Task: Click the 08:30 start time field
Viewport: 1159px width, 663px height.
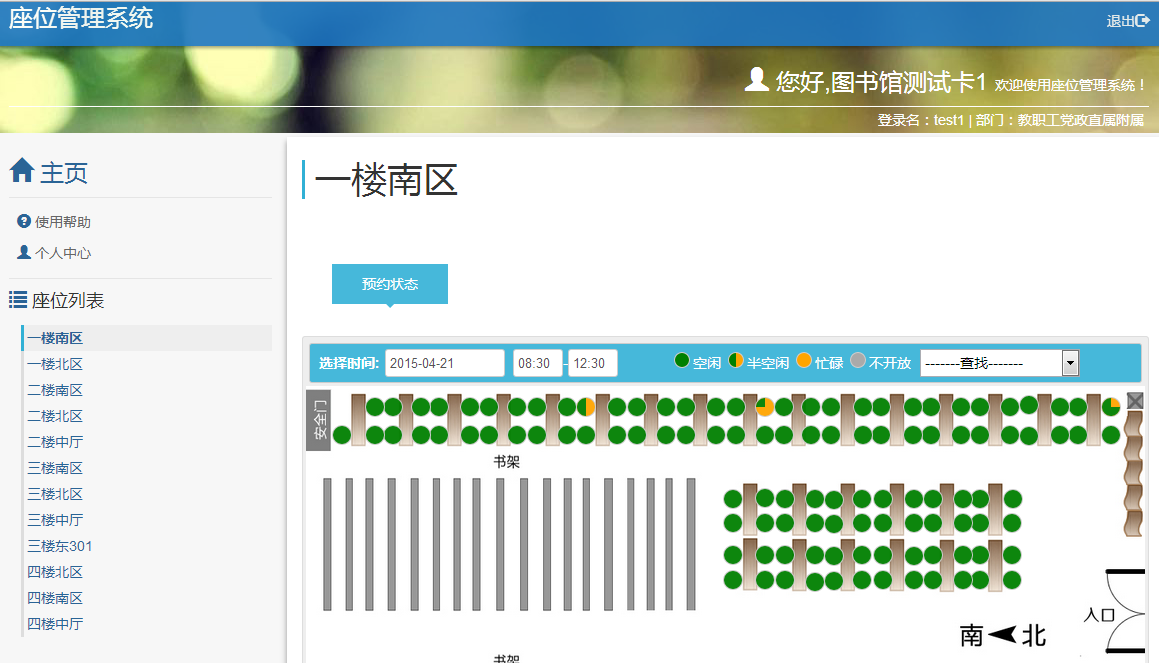Action: 537,363
